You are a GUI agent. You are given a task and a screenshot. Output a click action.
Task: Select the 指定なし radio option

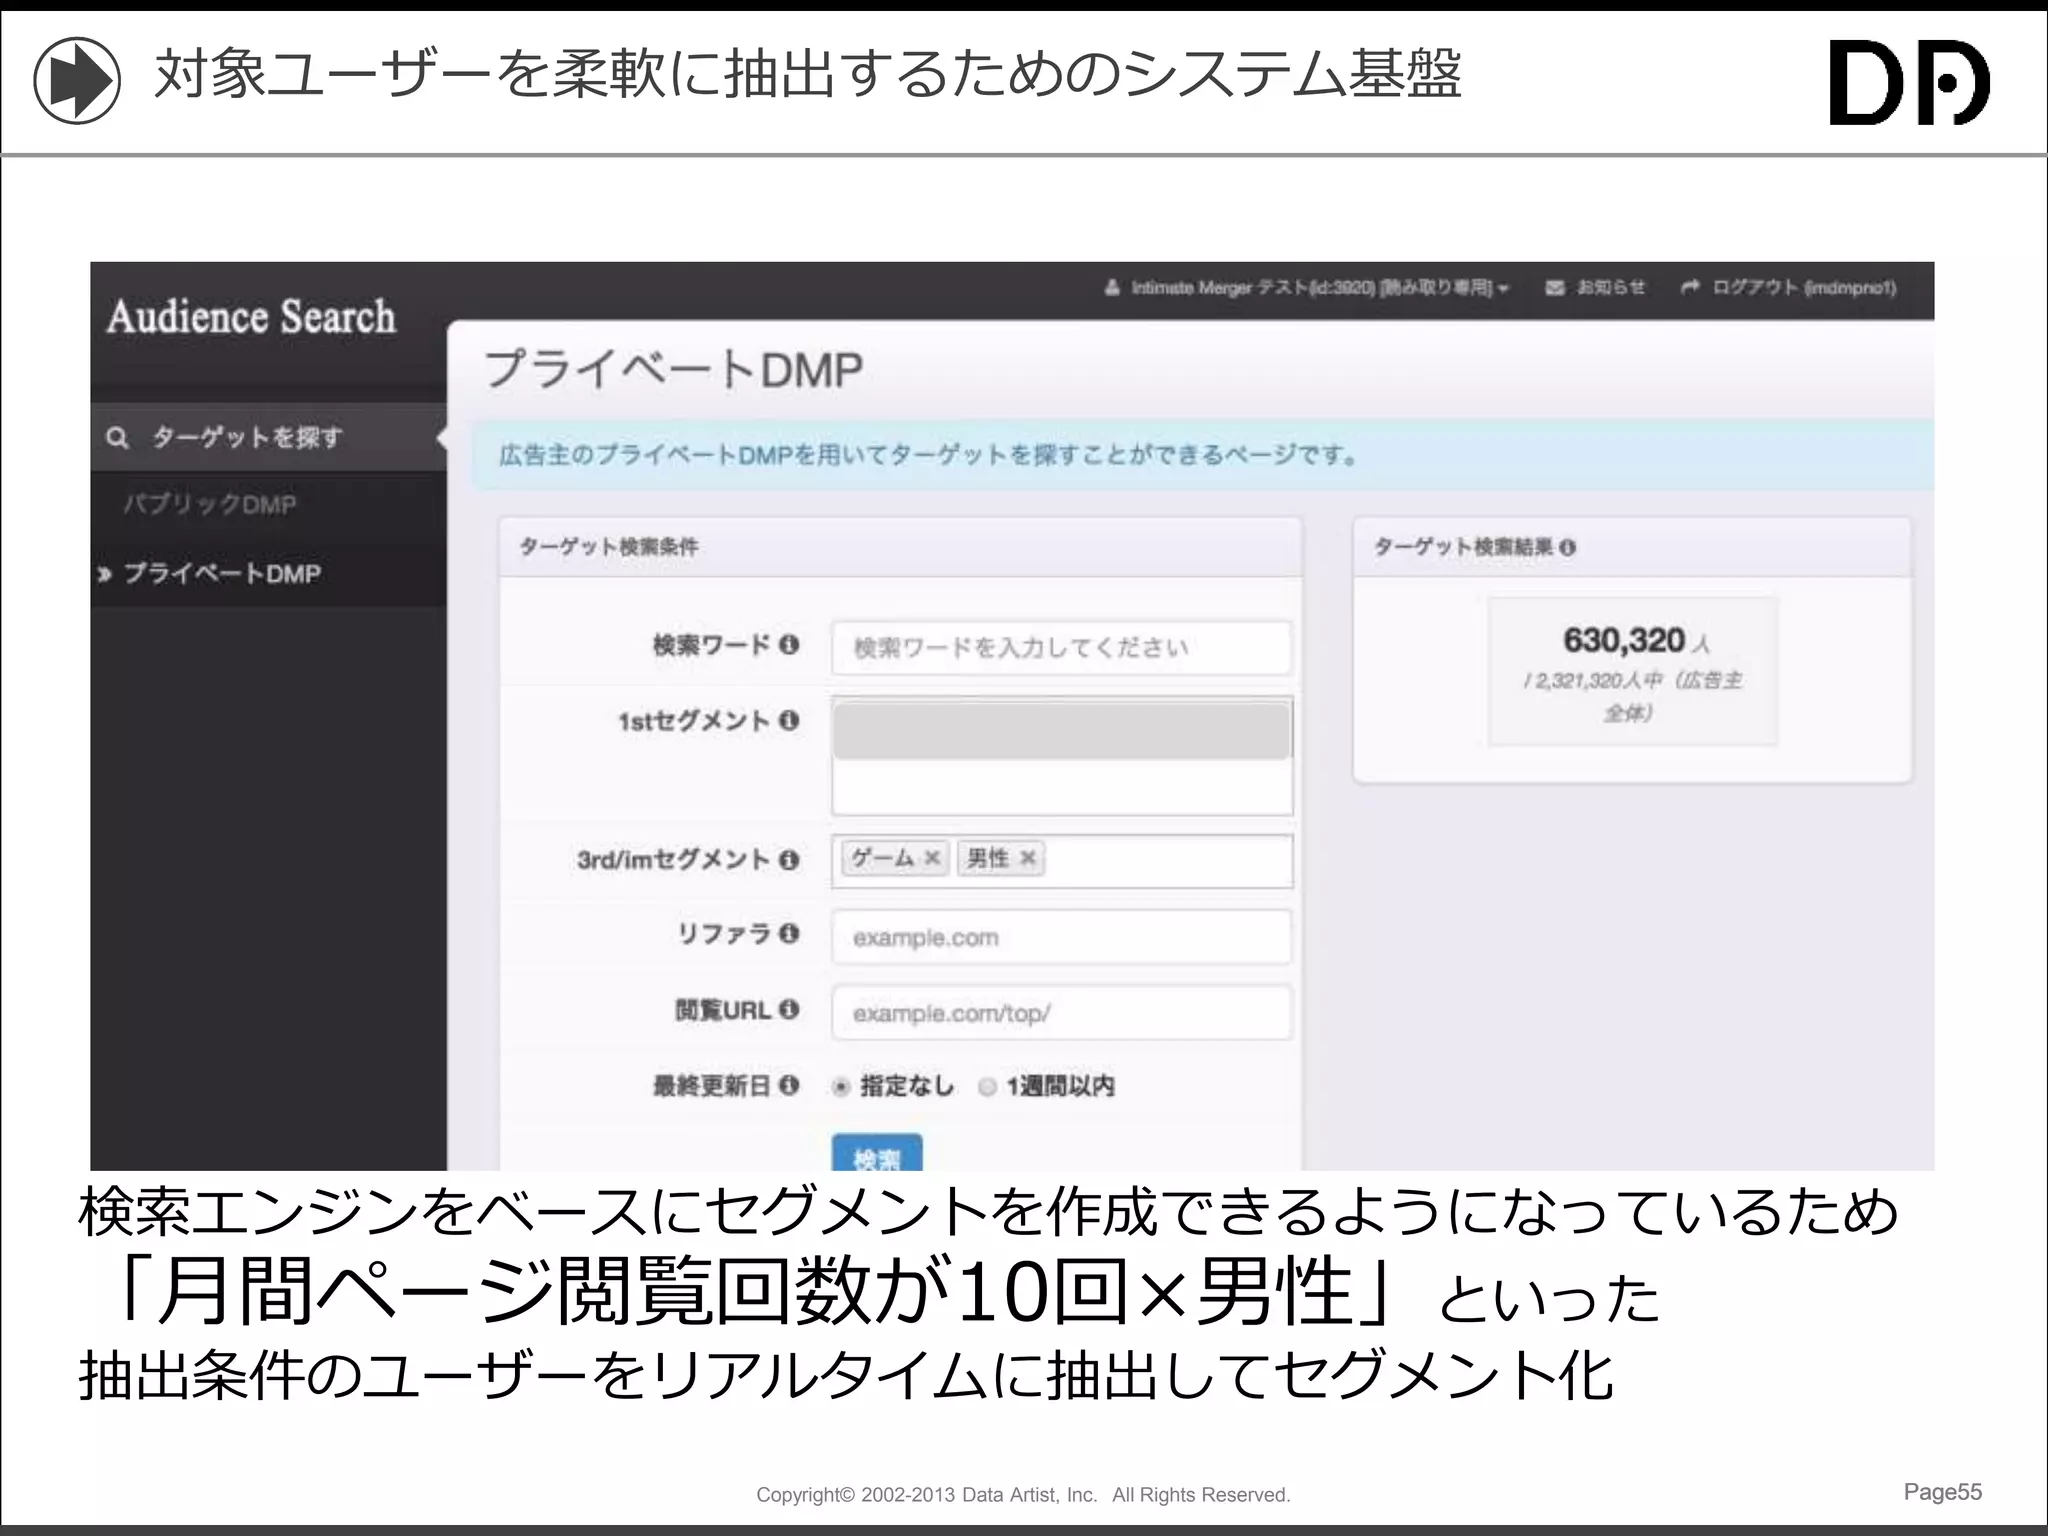pyautogui.click(x=841, y=1087)
